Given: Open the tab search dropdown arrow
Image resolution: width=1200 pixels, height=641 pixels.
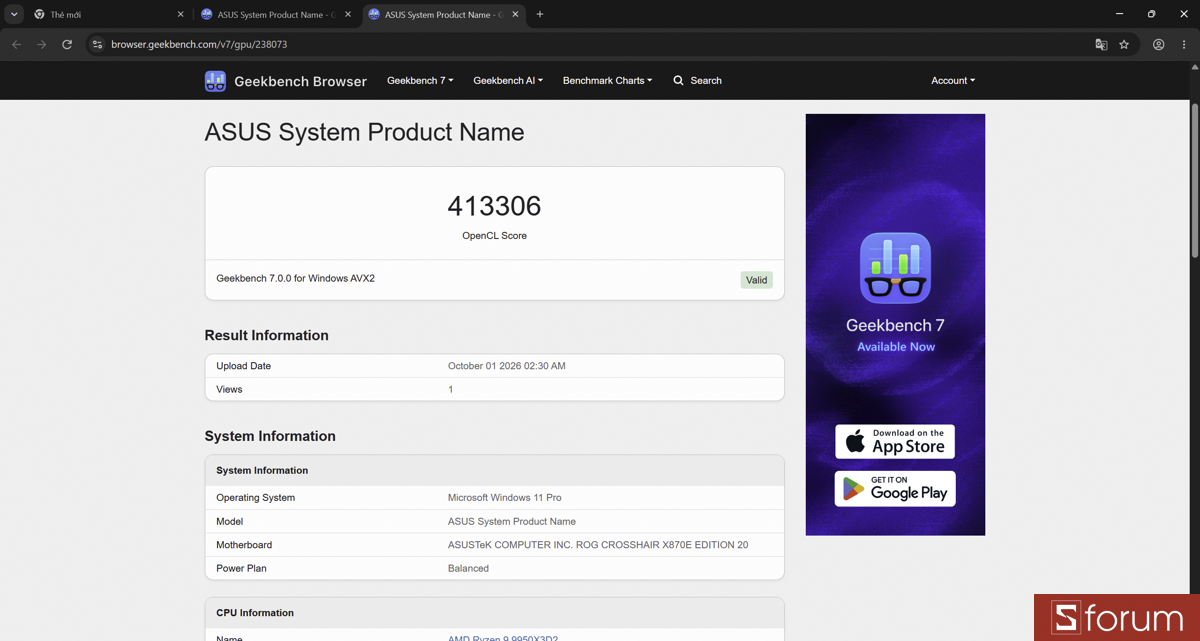Looking at the screenshot, I should tap(14, 14).
